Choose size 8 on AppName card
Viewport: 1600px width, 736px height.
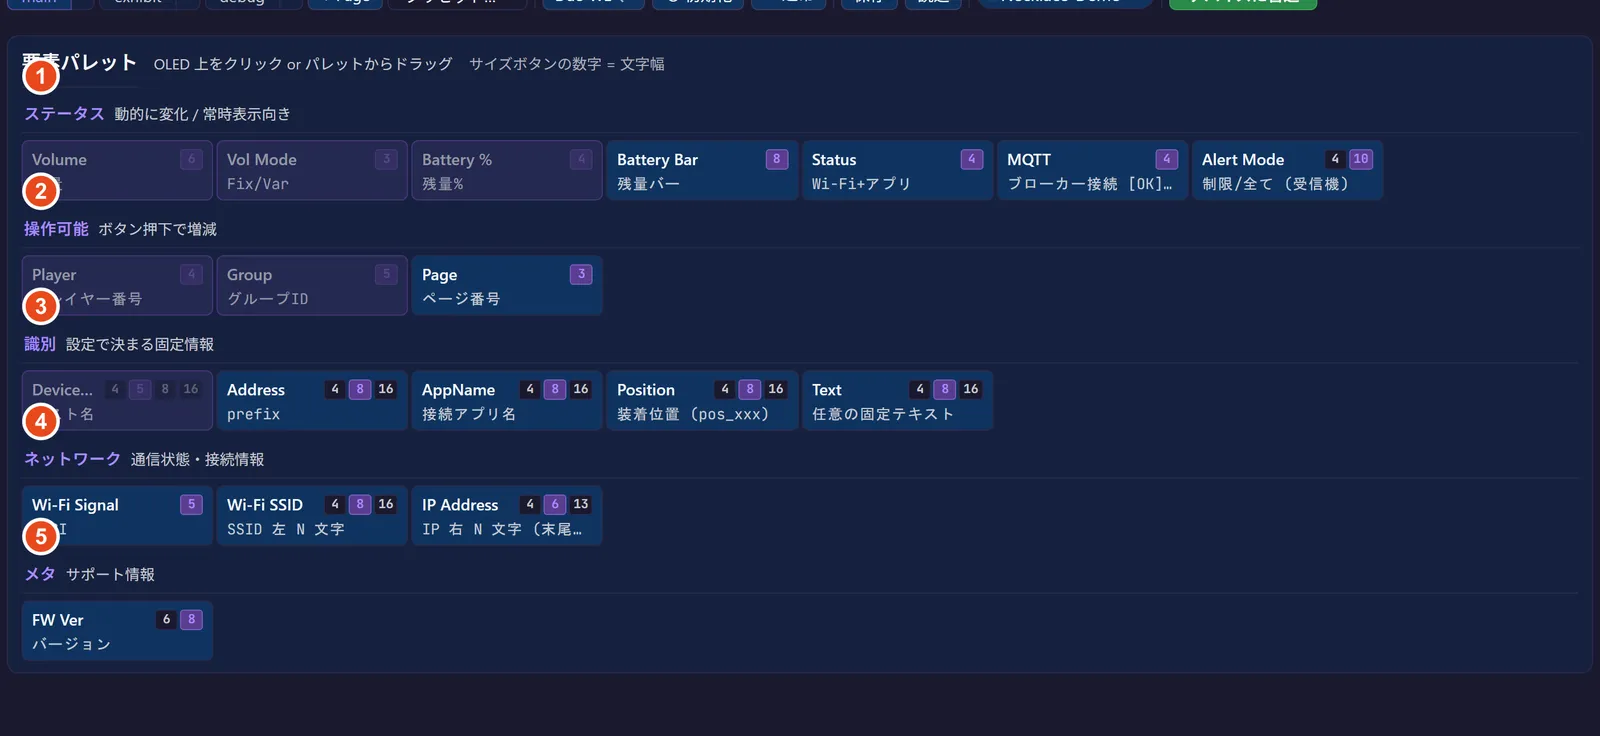click(555, 389)
